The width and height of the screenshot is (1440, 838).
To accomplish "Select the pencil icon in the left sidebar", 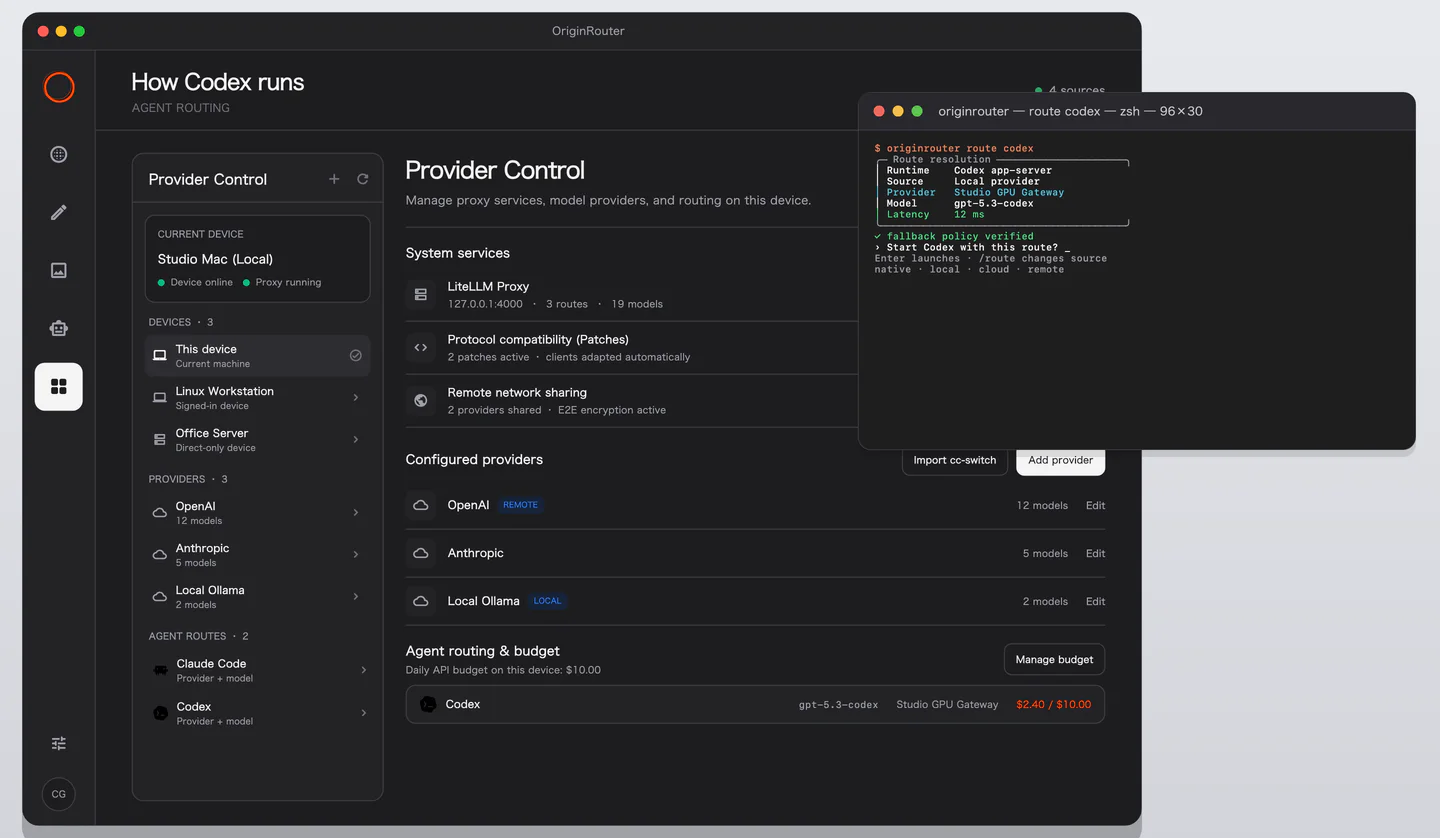I will tap(59, 212).
